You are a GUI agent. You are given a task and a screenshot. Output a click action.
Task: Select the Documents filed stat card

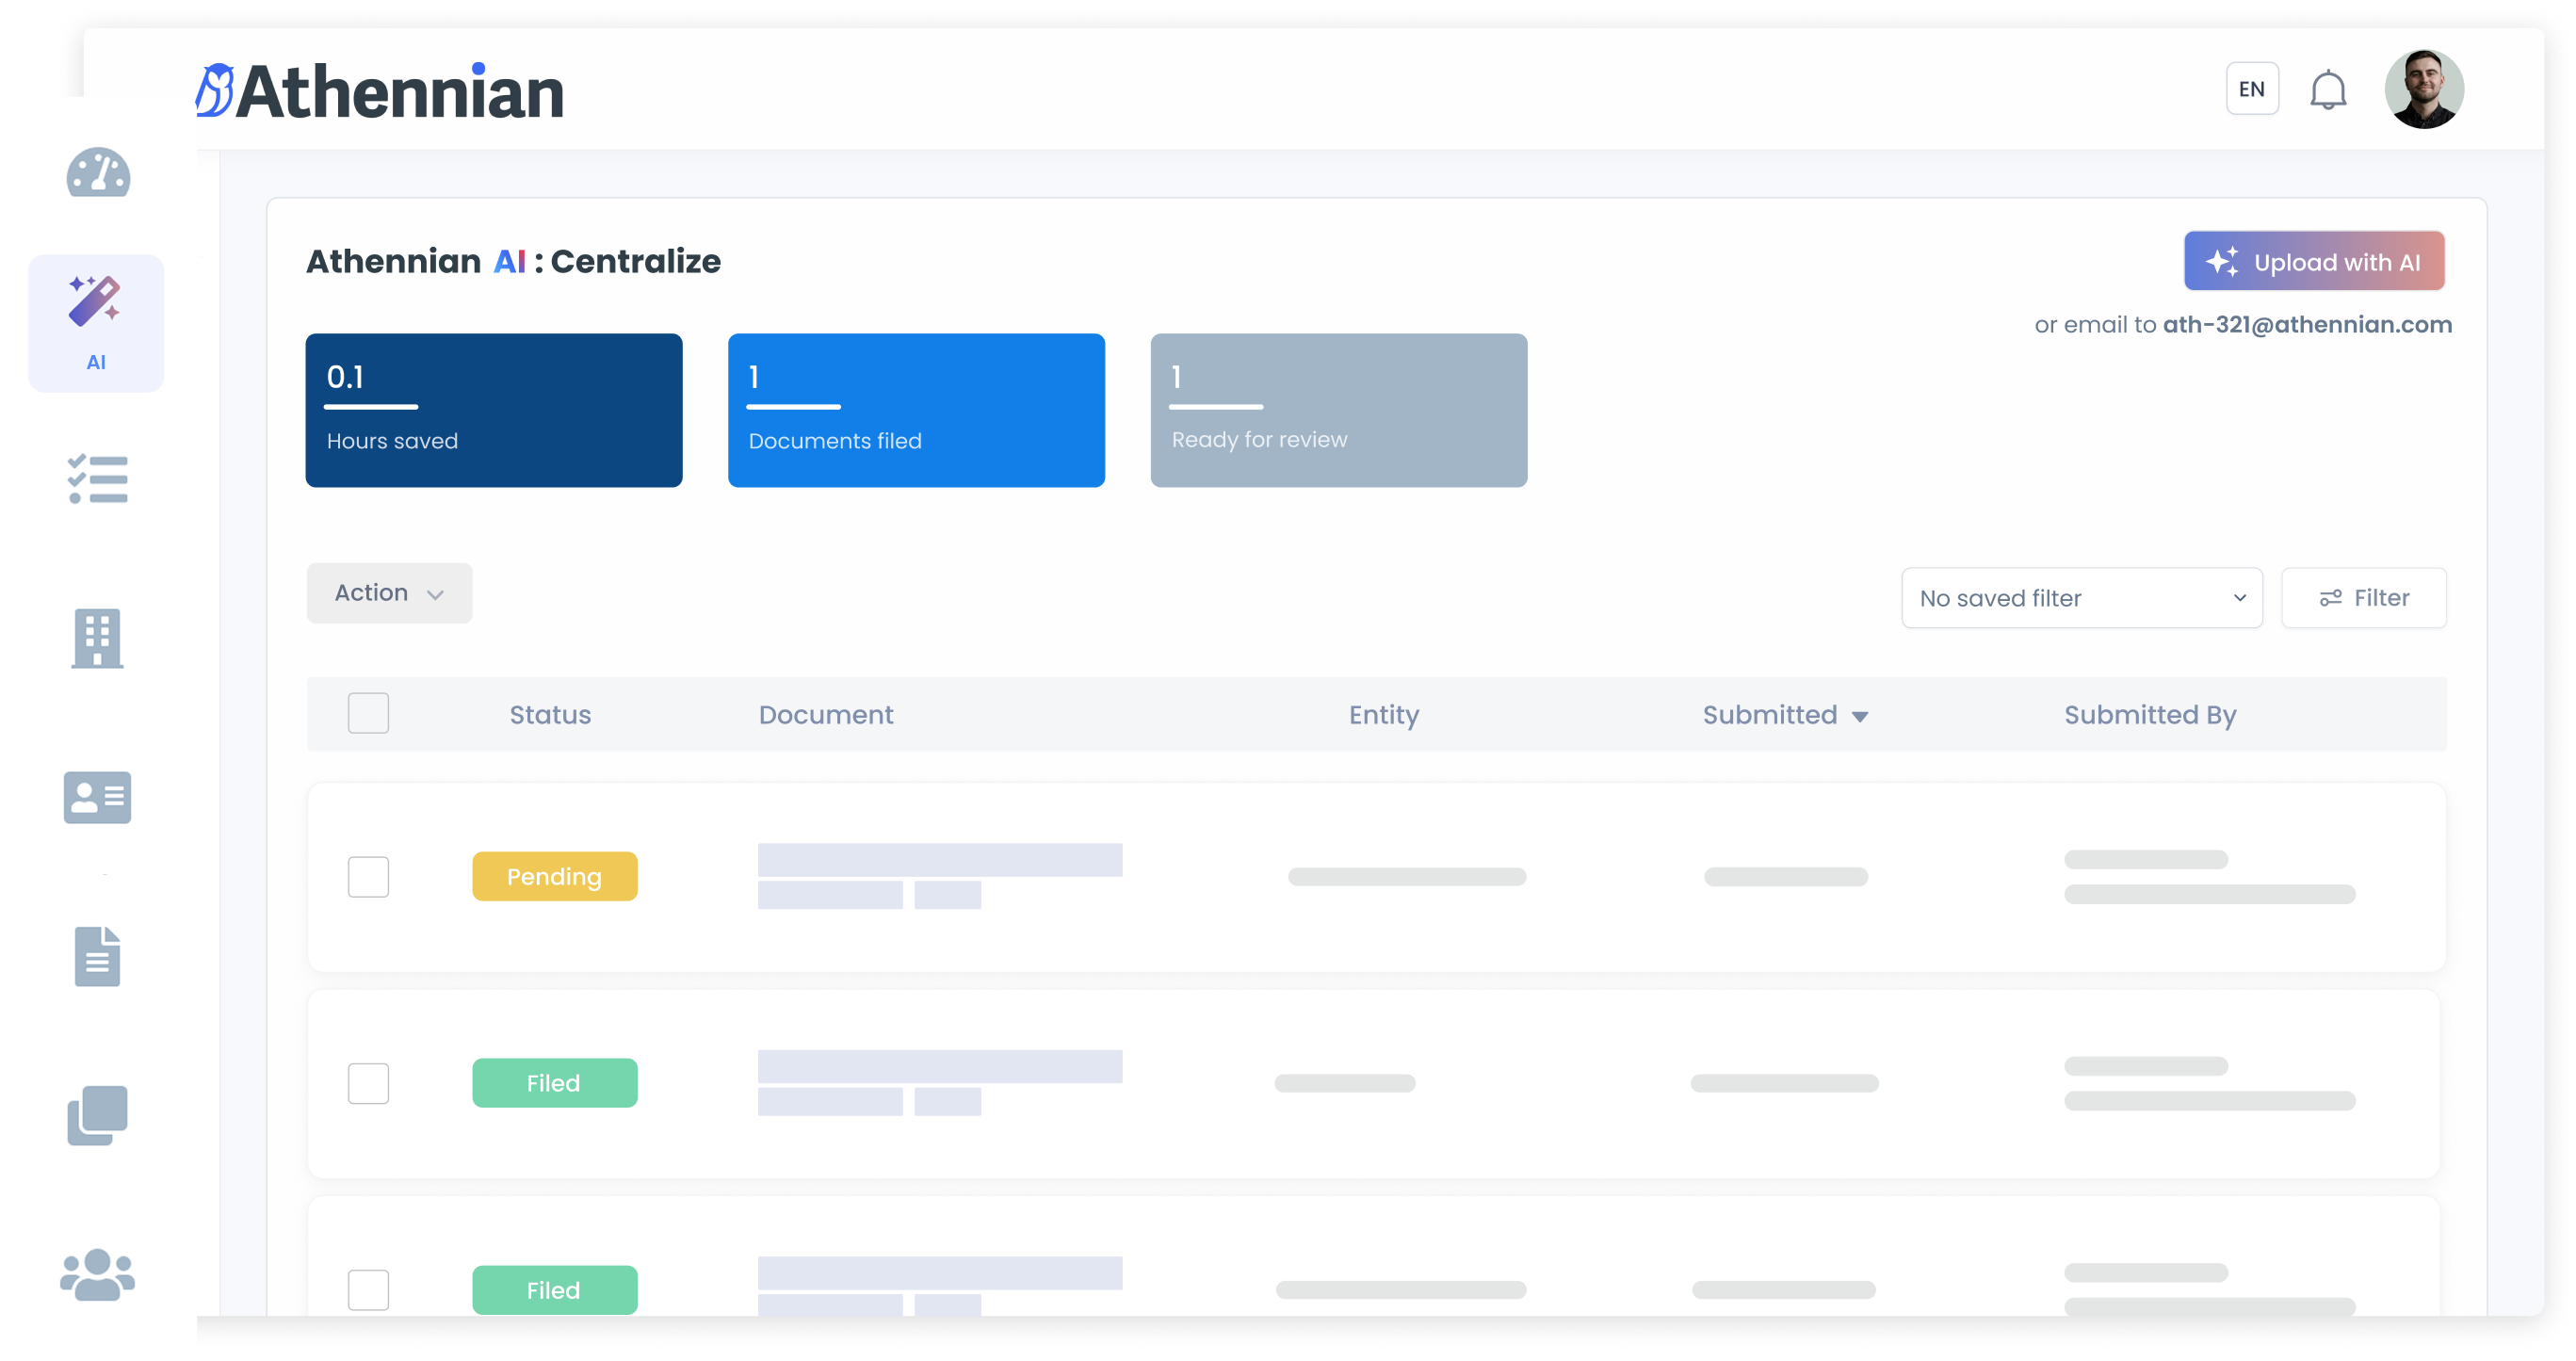(x=916, y=410)
